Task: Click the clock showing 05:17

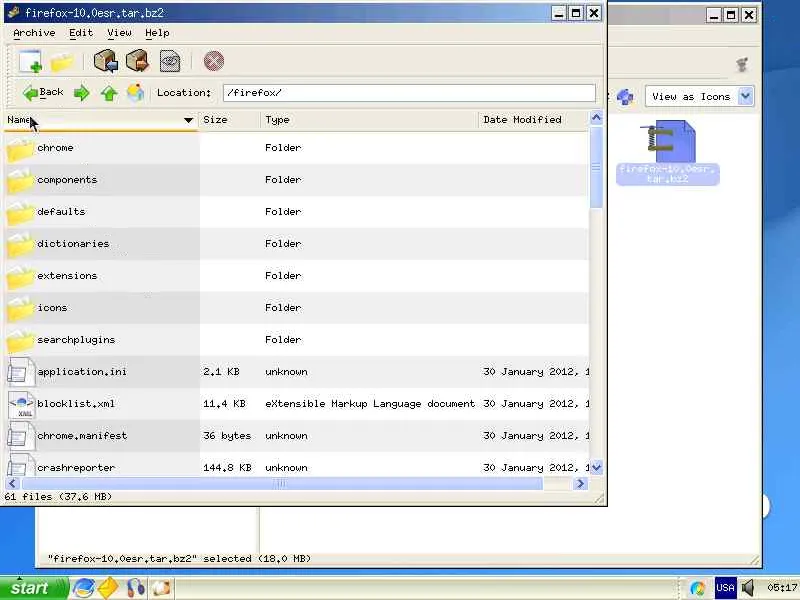Action: pos(782,588)
